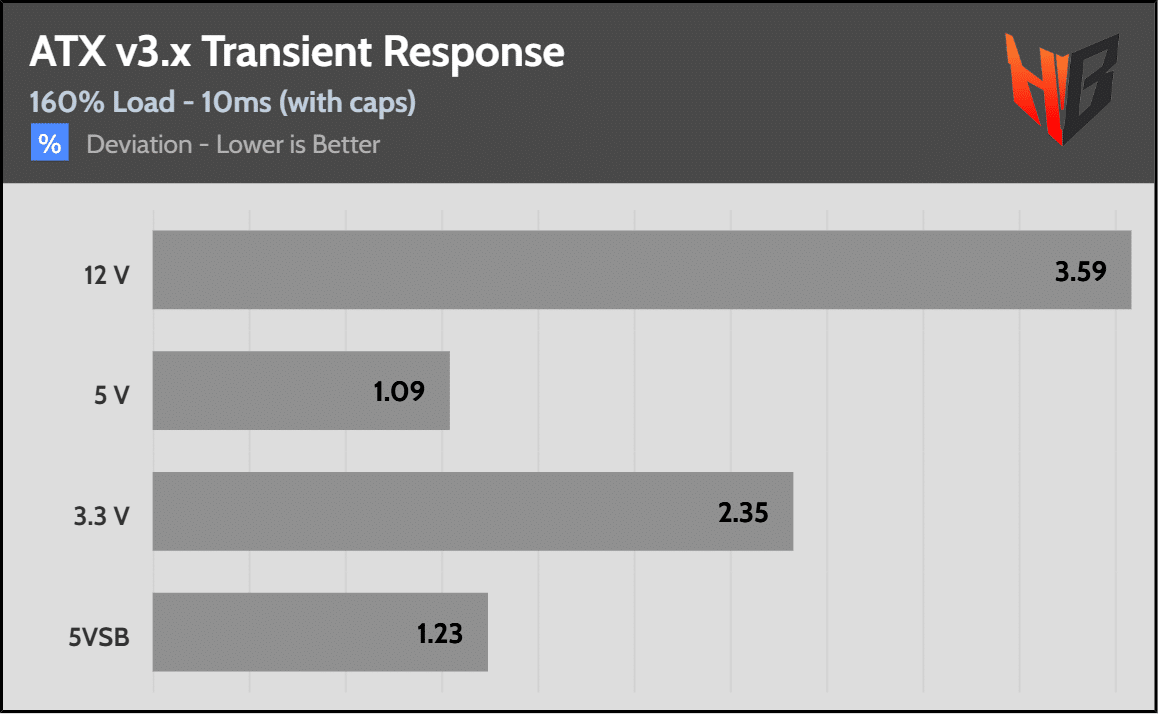Viewport: 1158px width, 714px height.
Task: Select the 3.3 V bar
Action: click(473, 511)
